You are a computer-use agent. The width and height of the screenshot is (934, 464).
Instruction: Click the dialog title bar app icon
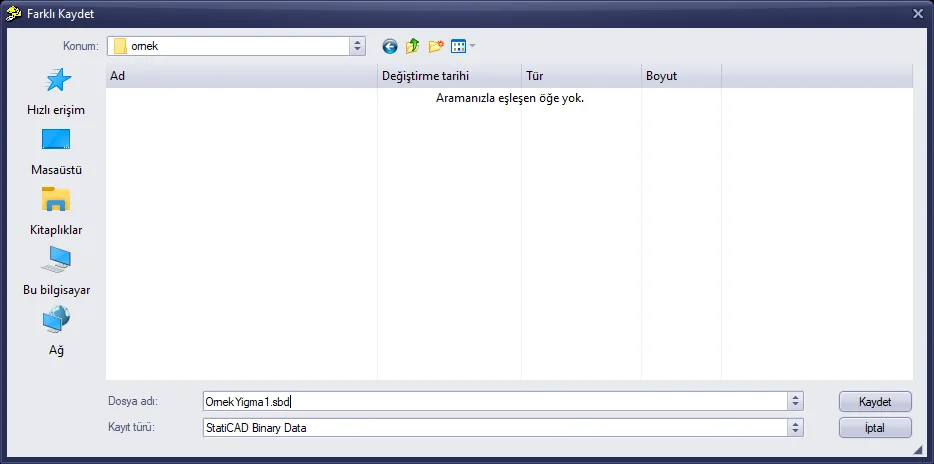[x=14, y=14]
